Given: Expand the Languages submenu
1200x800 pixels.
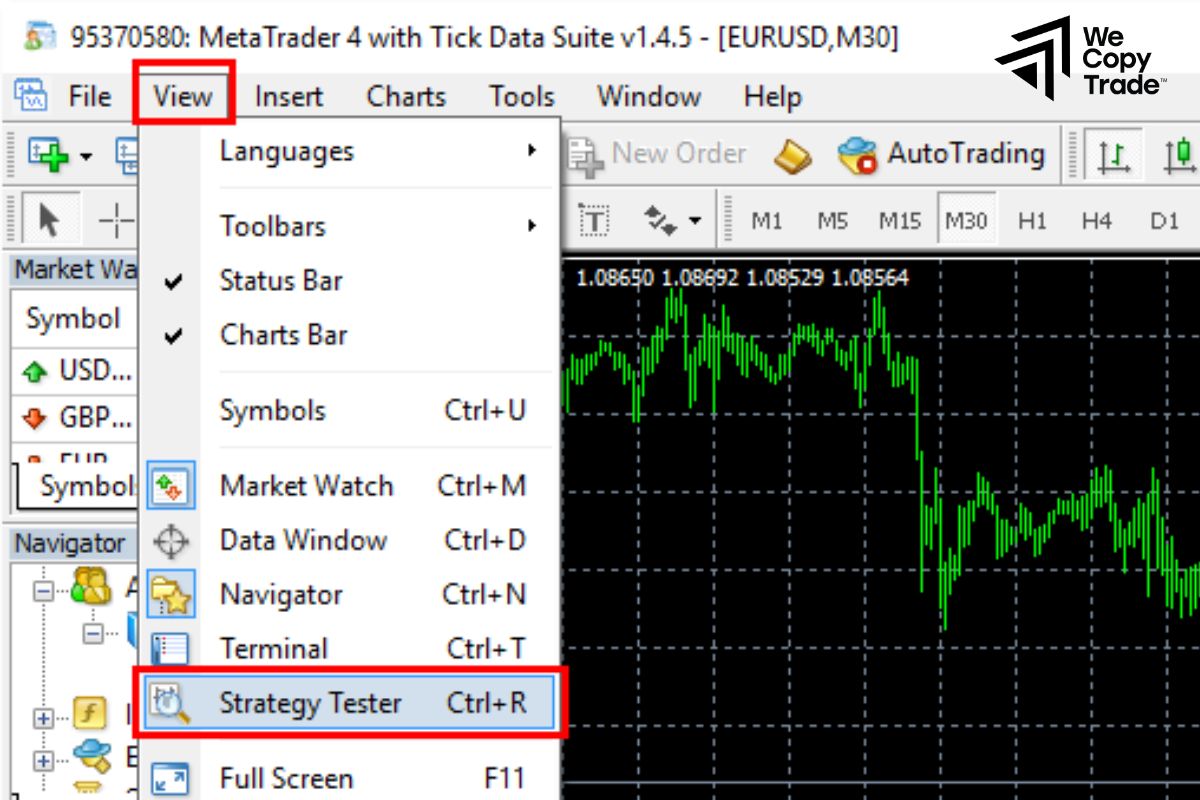Looking at the screenshot, I should point(287,151).
